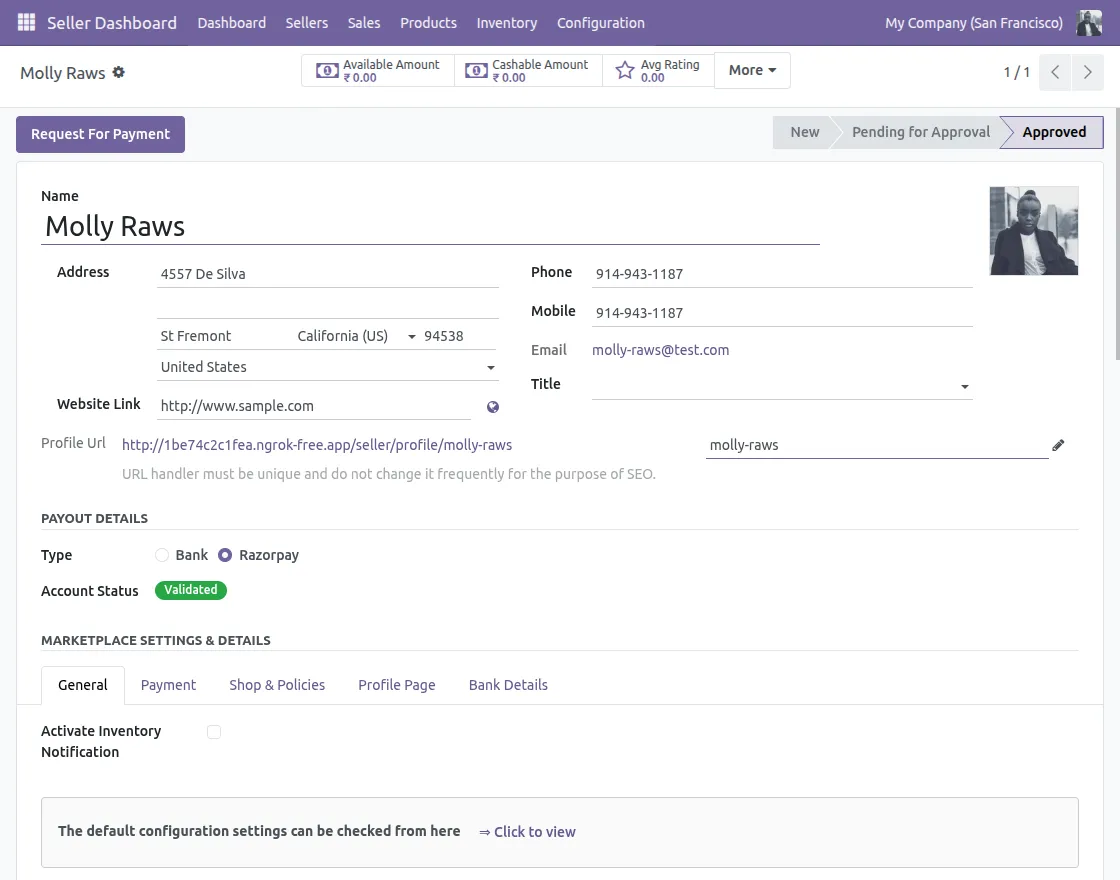Viewport: 1120px width, 880px height.
Task: Expand the Title dropdown
Action: pyautogui.click(x=964, y=386)
